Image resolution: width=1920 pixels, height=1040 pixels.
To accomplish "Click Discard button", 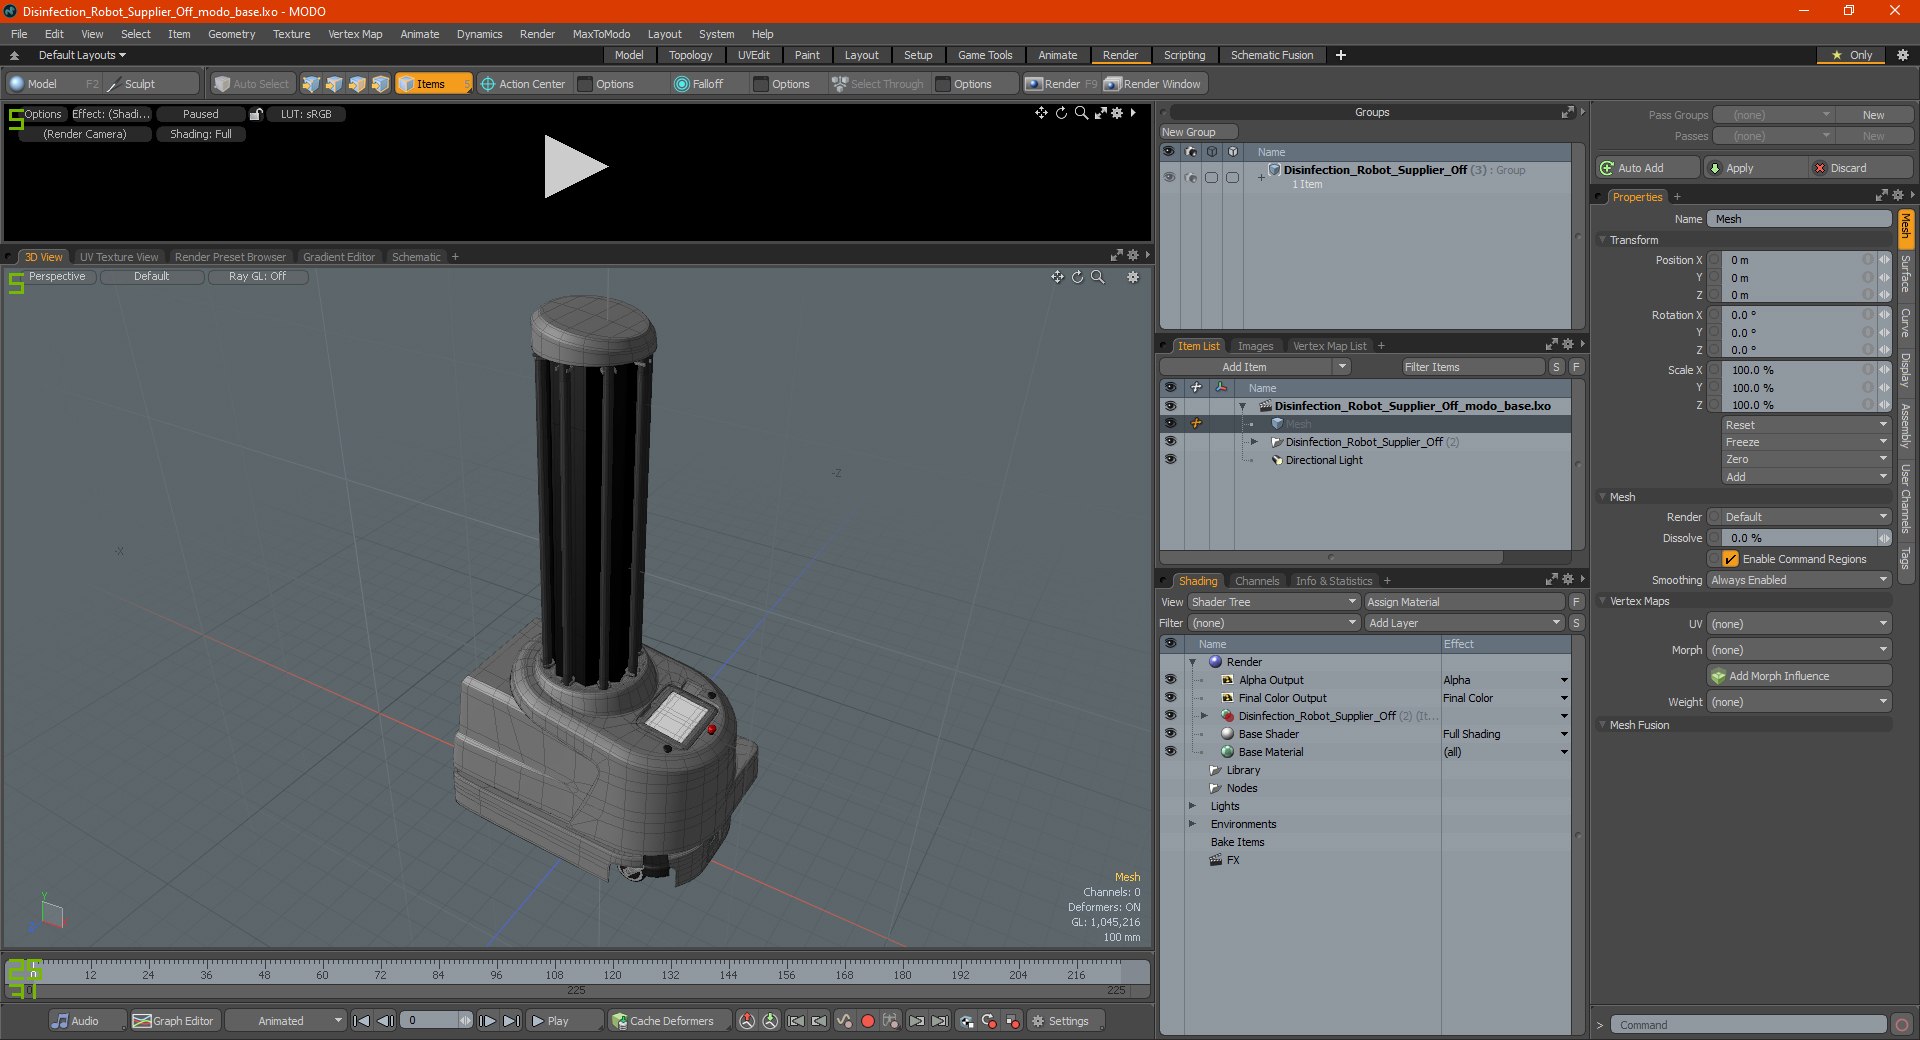I will tap(1861, 168).
